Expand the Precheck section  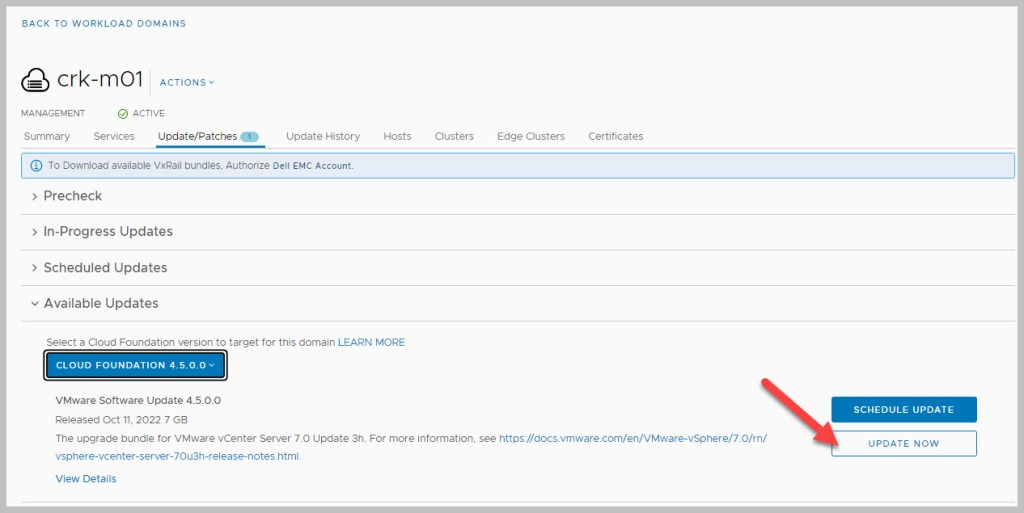pyautogui.click(x=72, y=196)
